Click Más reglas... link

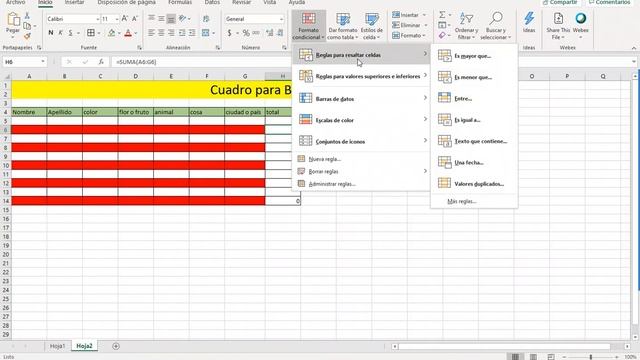[462, 201]
